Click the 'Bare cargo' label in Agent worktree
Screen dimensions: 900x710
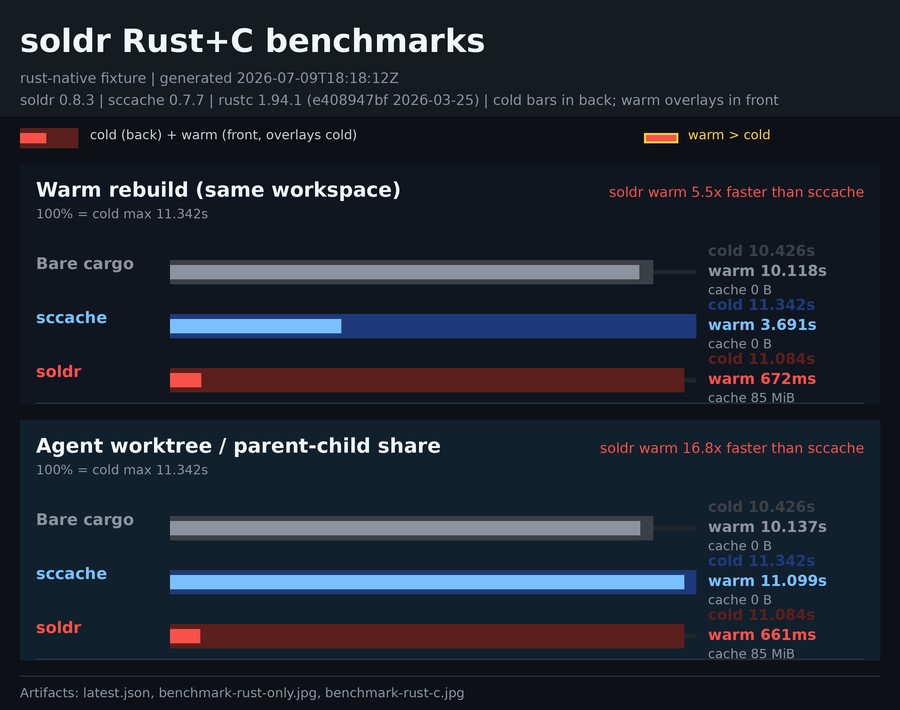point(85,519)
